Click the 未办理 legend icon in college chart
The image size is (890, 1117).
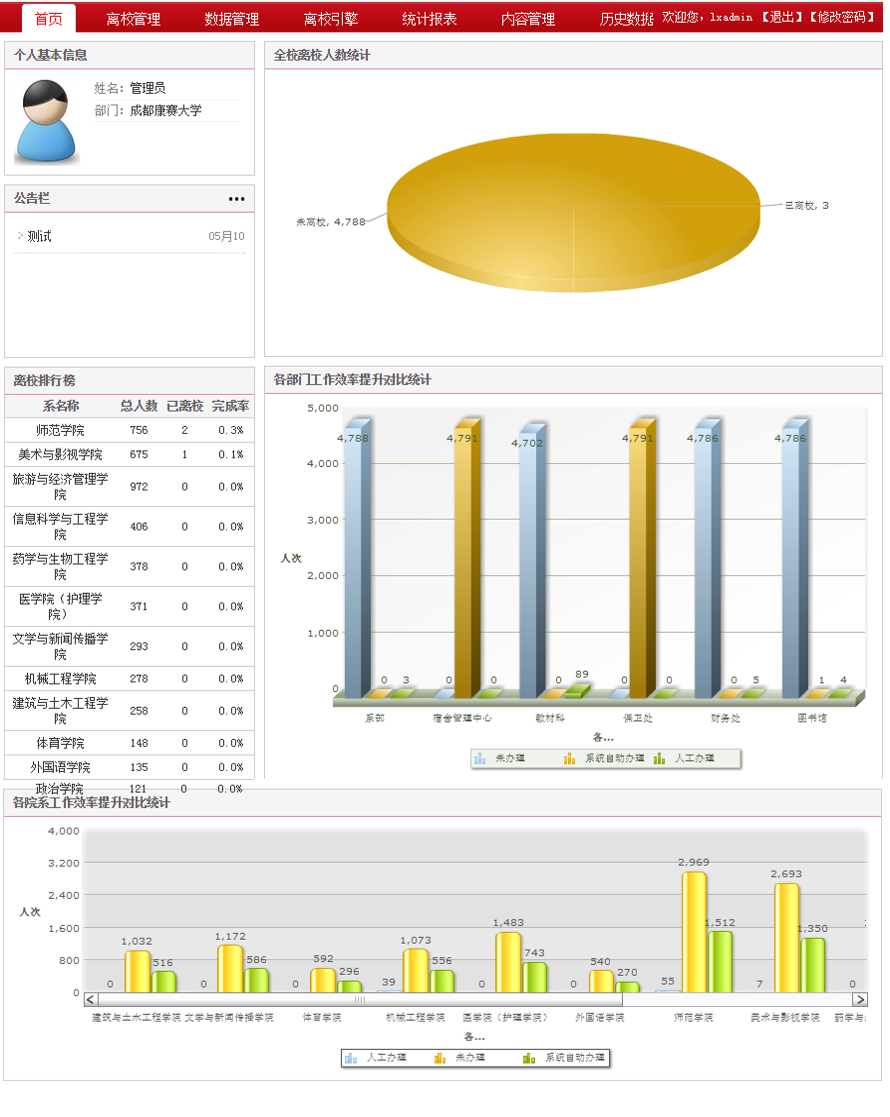pos(440,1059)
